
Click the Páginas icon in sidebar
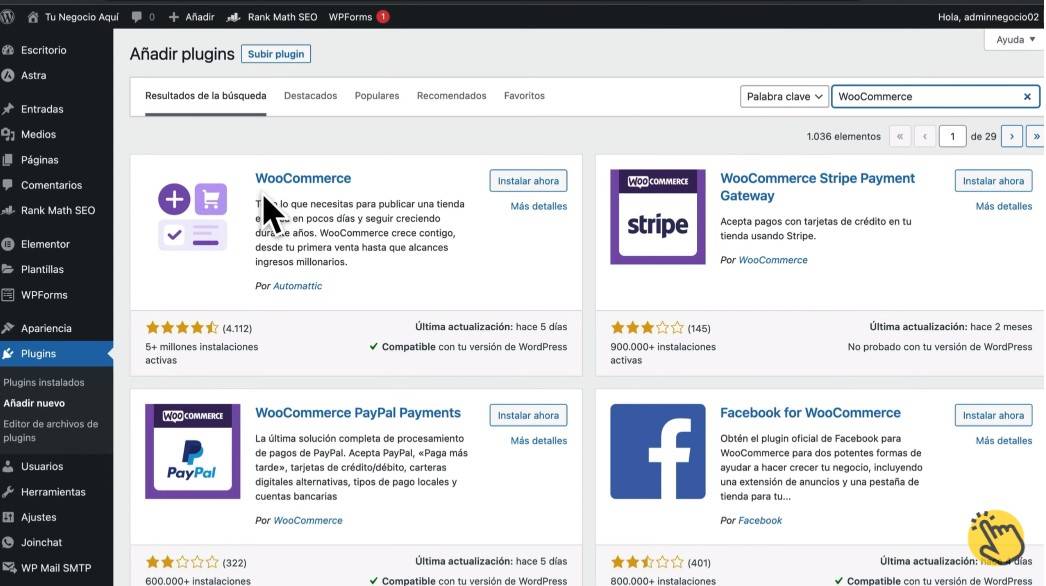(x=8, y=160)
